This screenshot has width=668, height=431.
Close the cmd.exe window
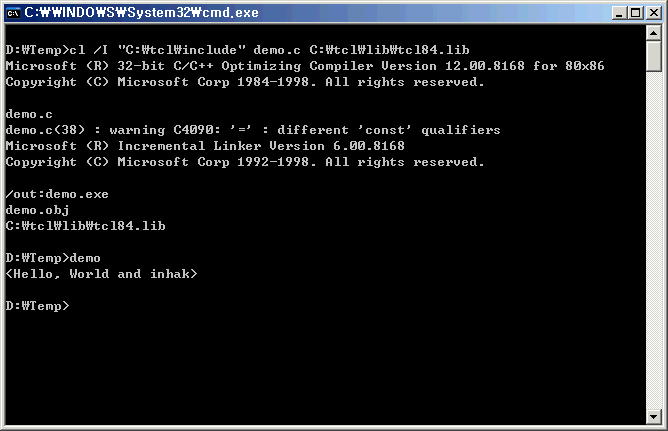[x=654, y=13]
